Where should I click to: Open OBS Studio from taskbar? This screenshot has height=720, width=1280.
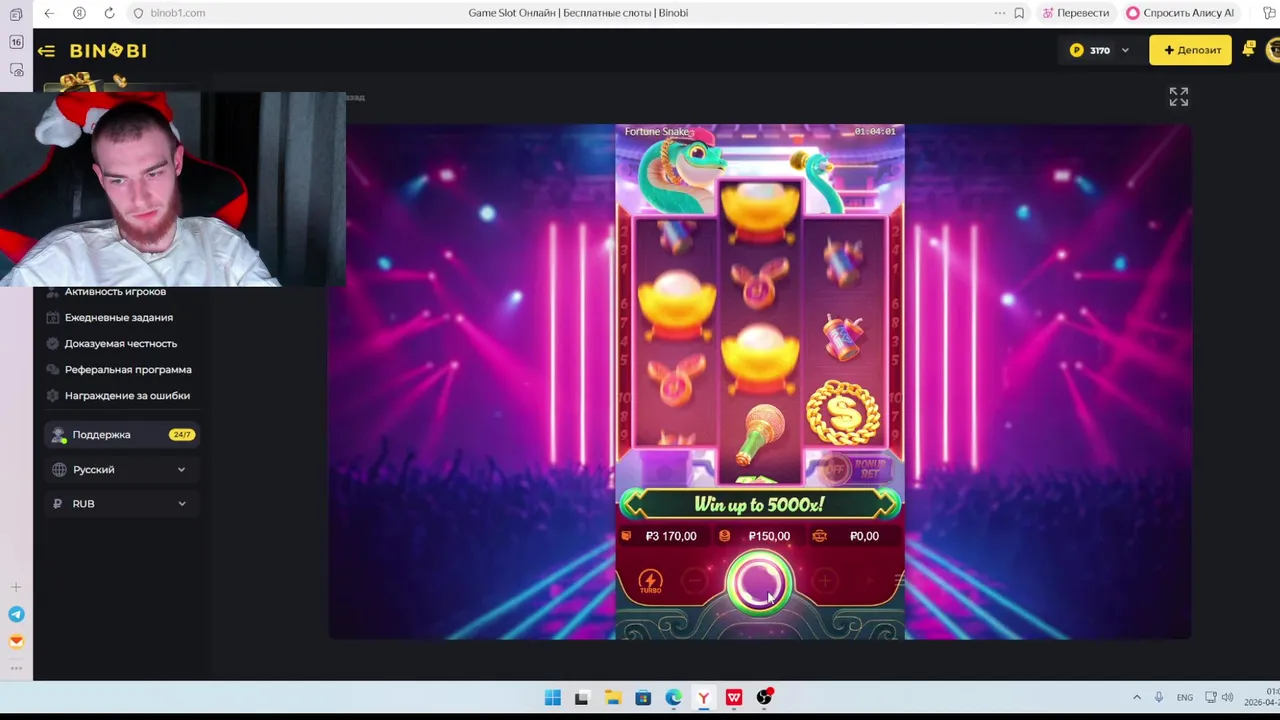coord(765,698)
